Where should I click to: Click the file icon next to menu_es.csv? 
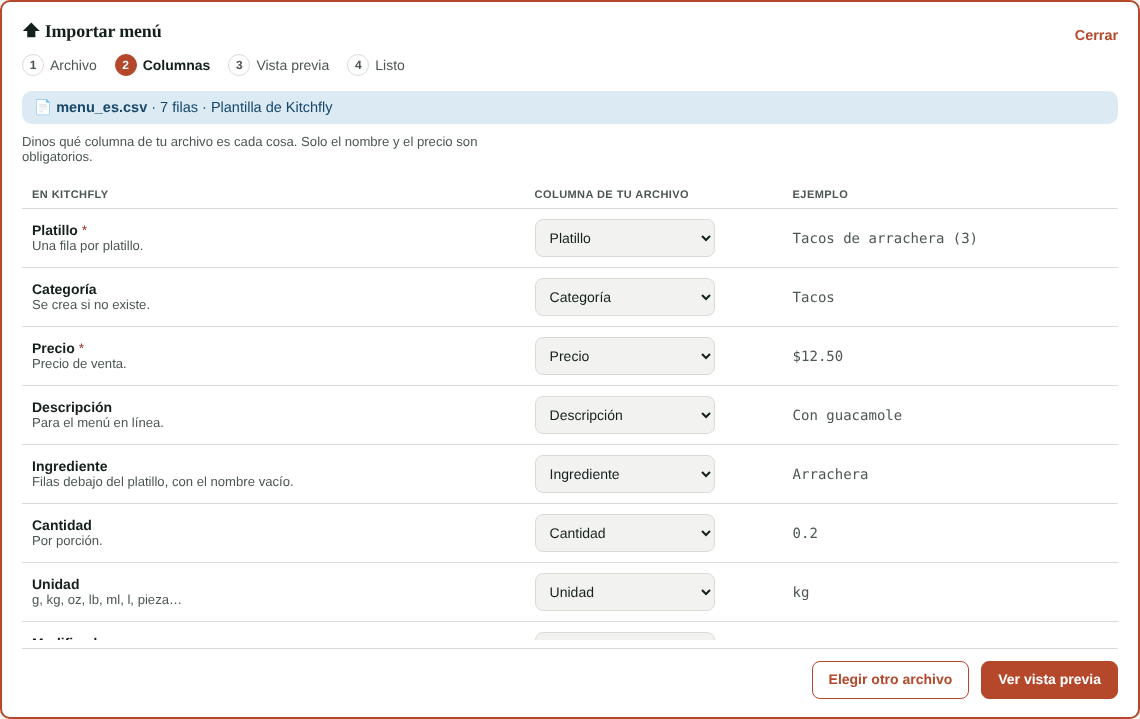(43, 108)
